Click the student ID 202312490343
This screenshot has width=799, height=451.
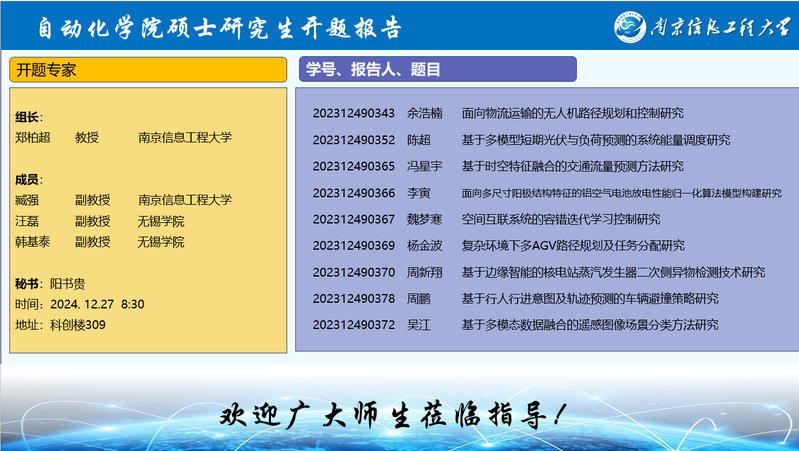pos(353,113)
